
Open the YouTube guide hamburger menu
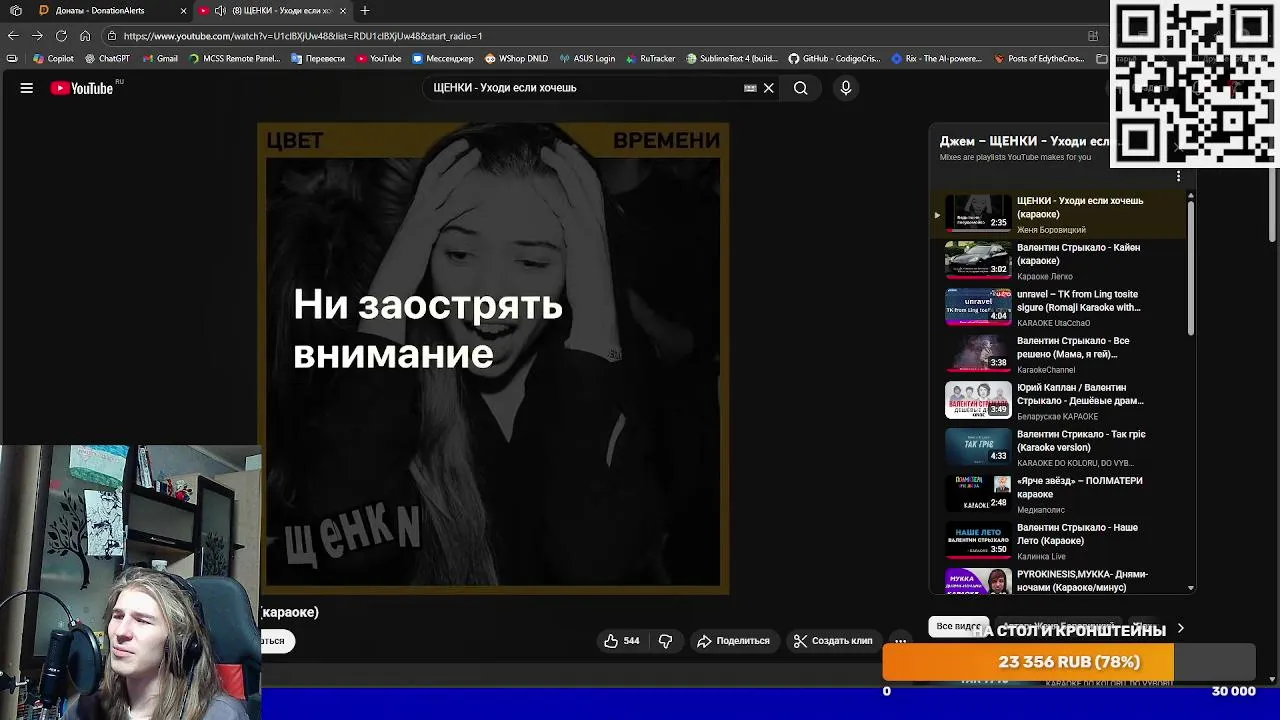(27, 88)
